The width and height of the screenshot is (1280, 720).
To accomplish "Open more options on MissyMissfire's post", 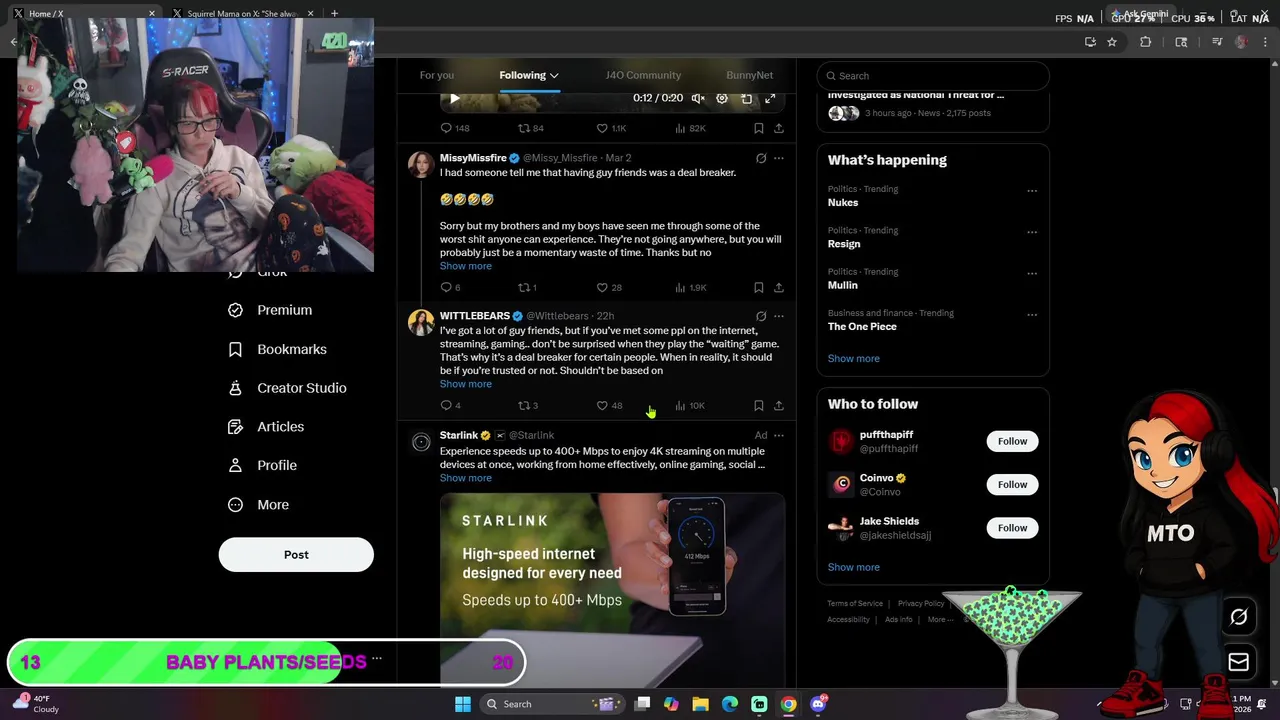I will click(779, 158).
